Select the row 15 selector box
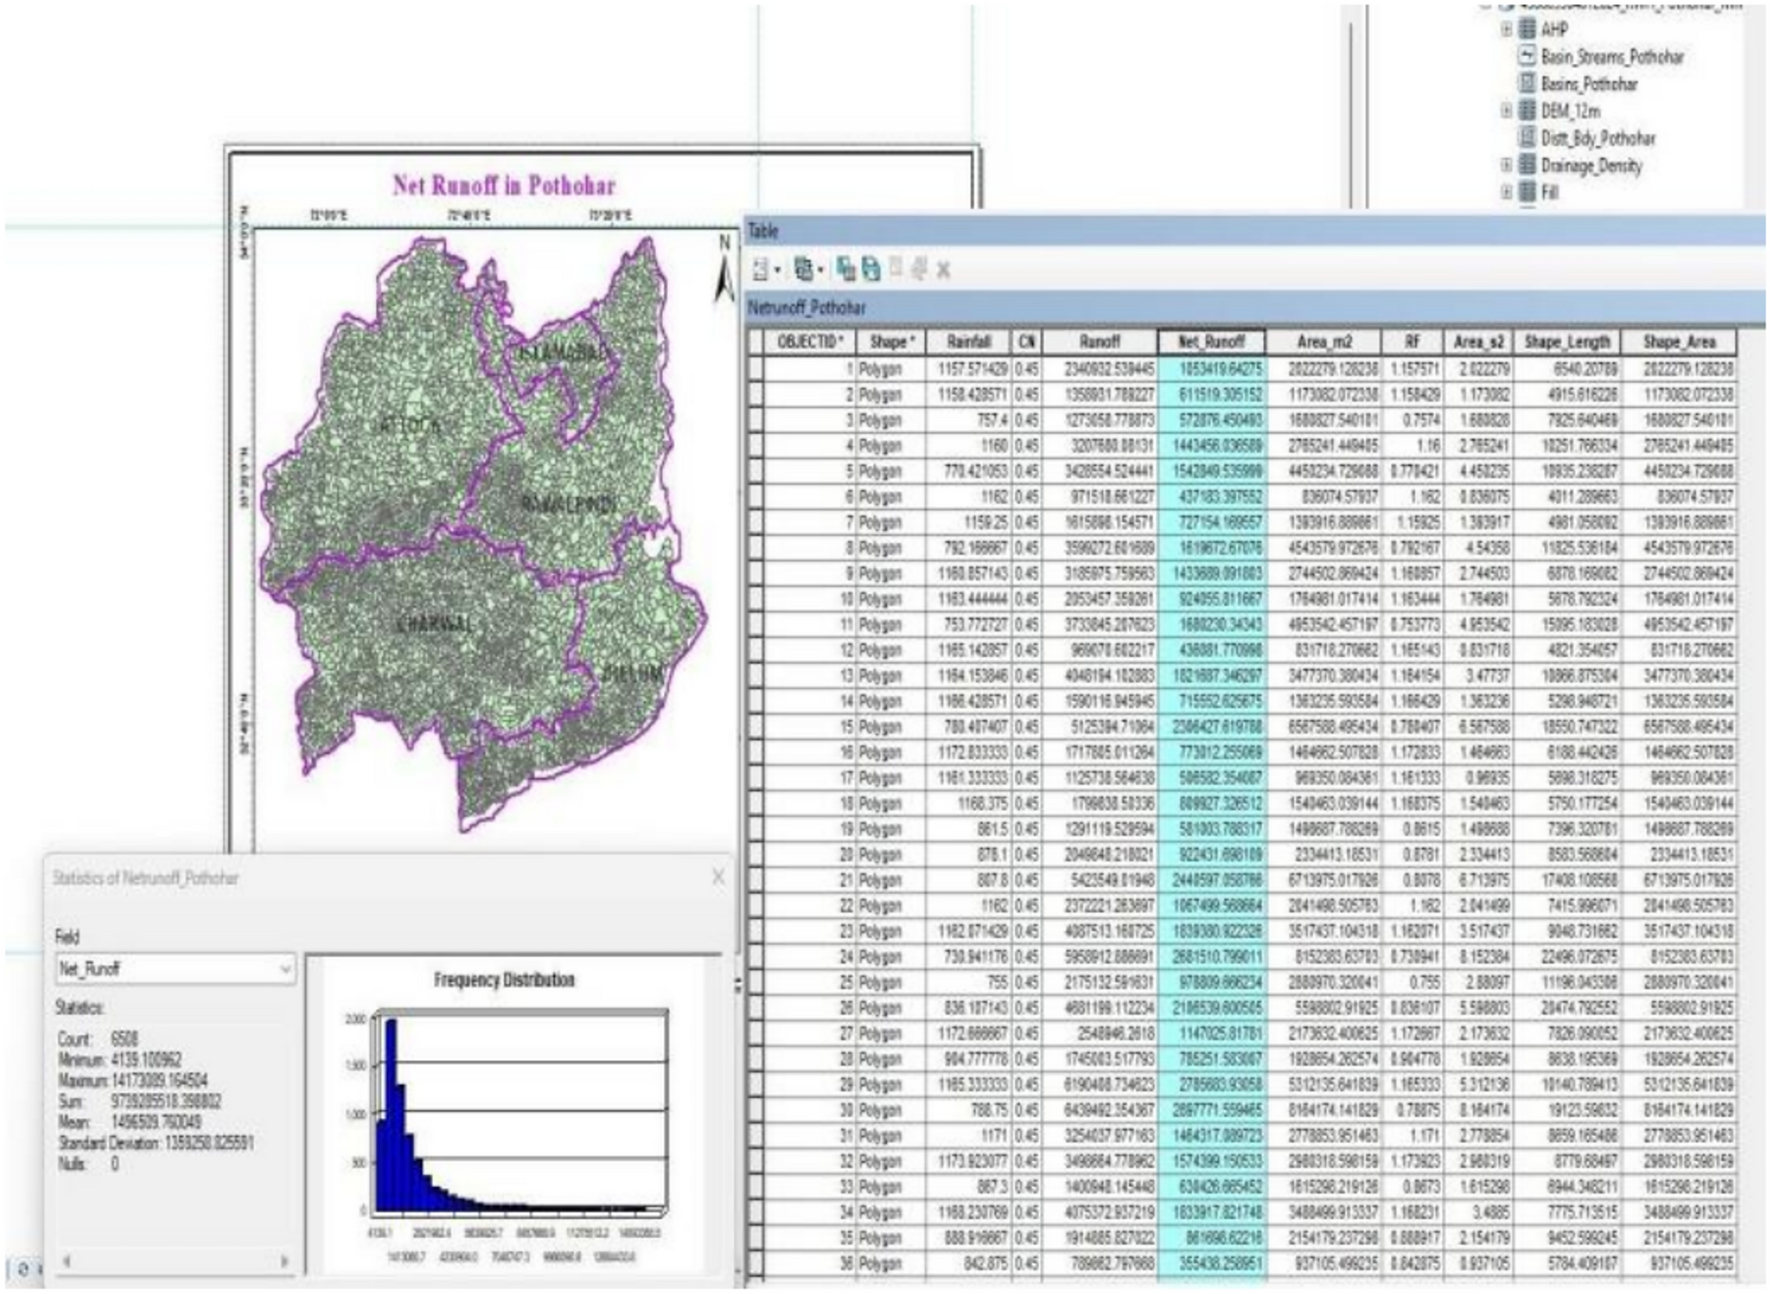The image size is (1770, 1294). (x=756, y=727)
